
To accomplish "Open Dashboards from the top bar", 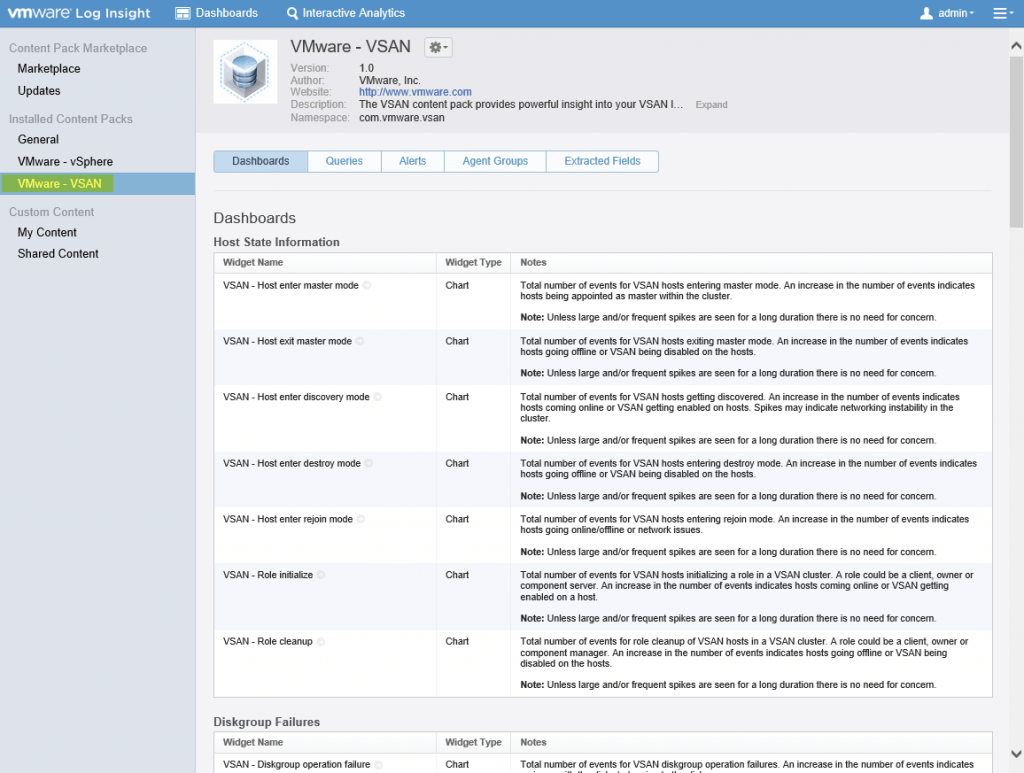I will (217, 13).
